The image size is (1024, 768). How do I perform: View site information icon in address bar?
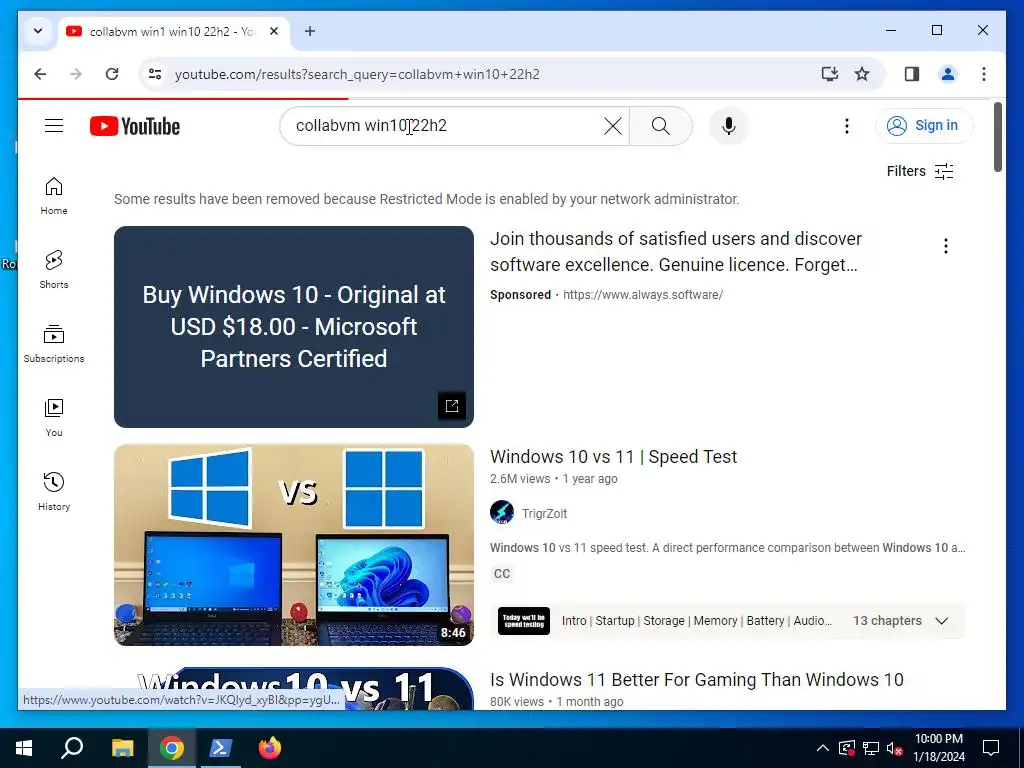click(155, 74)
